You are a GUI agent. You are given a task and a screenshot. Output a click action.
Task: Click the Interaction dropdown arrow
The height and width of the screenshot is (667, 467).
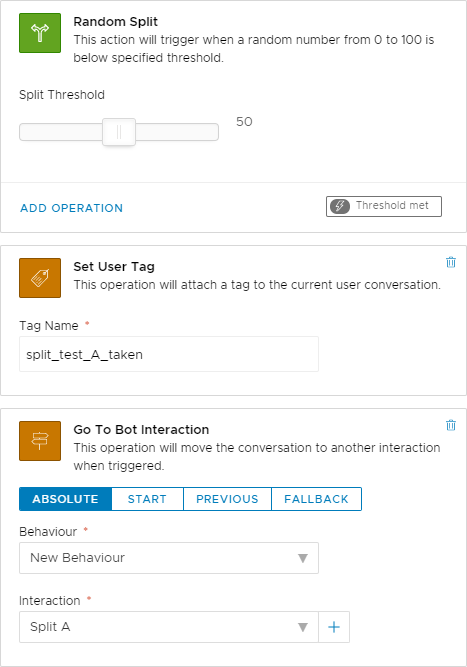coord(302,627)
